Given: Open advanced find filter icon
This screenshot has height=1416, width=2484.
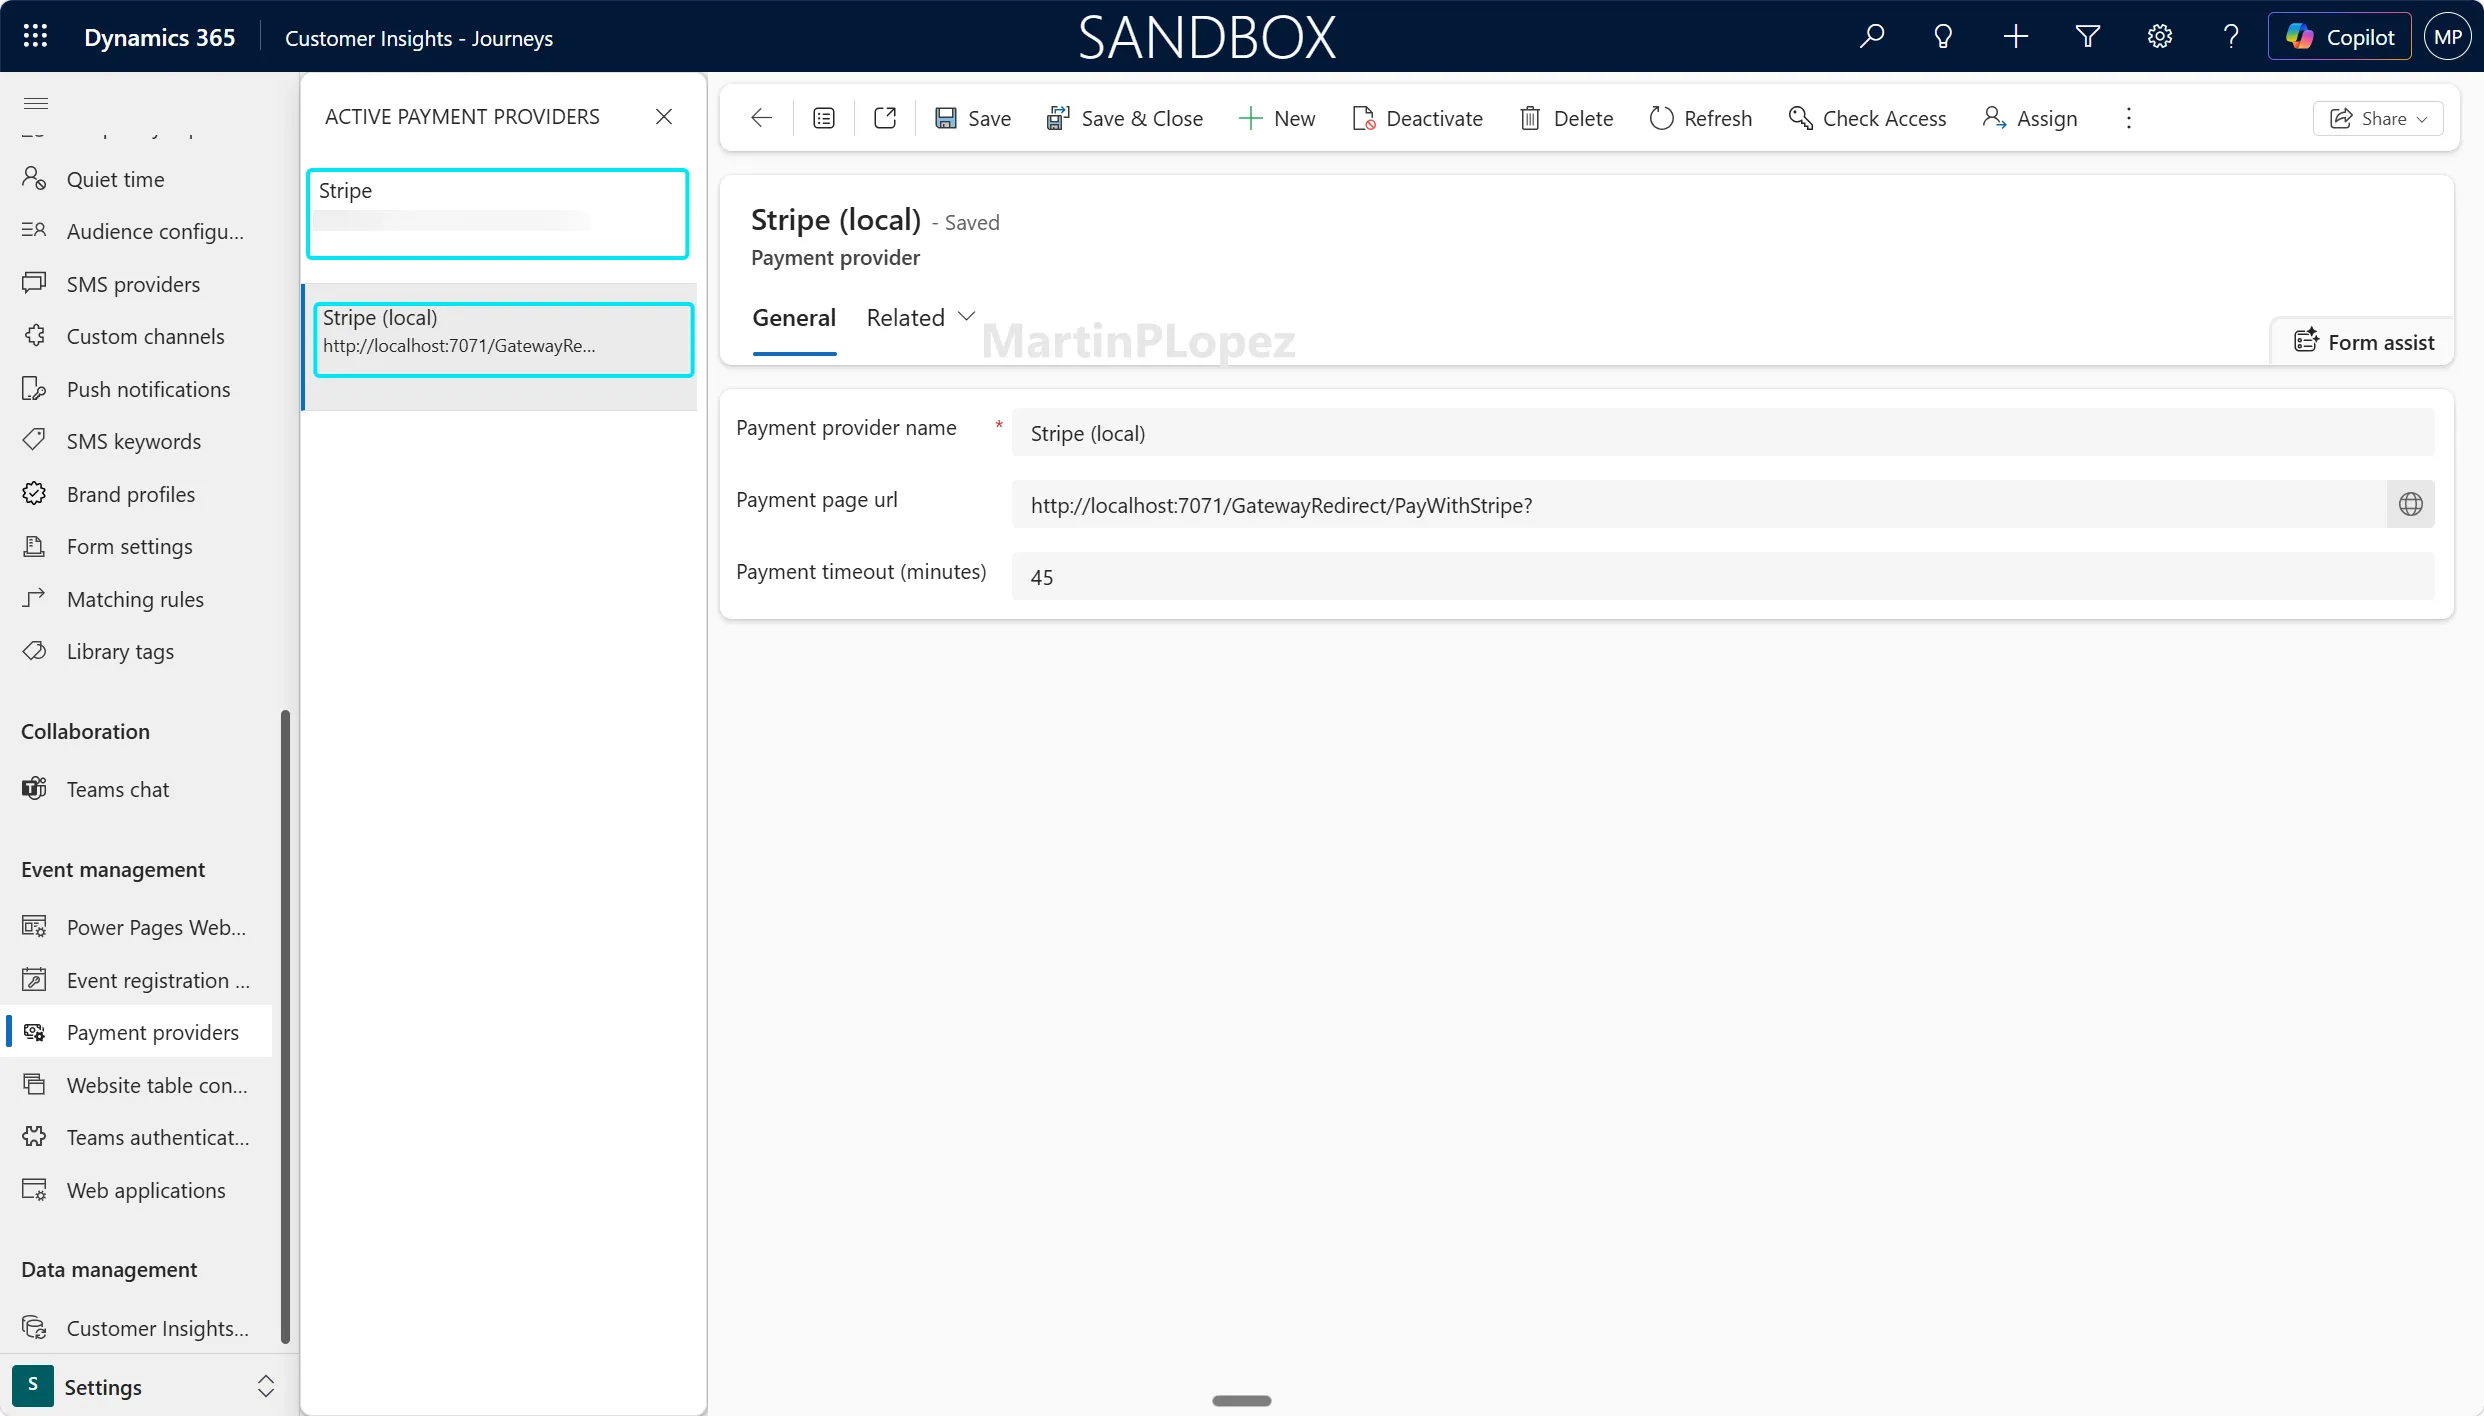Looking at the screenshot, I should 2088,37.
